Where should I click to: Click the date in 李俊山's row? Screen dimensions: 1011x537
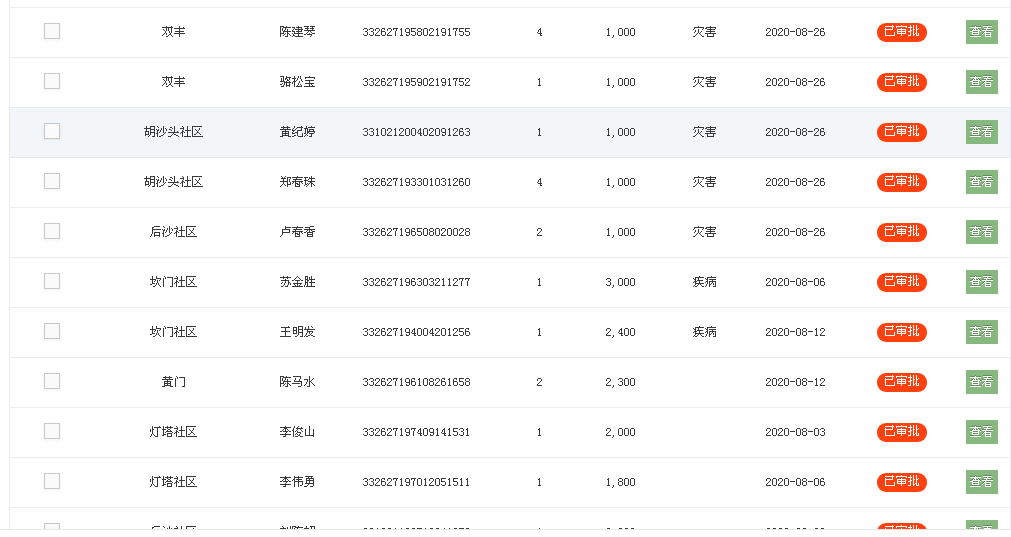(795, 432)
